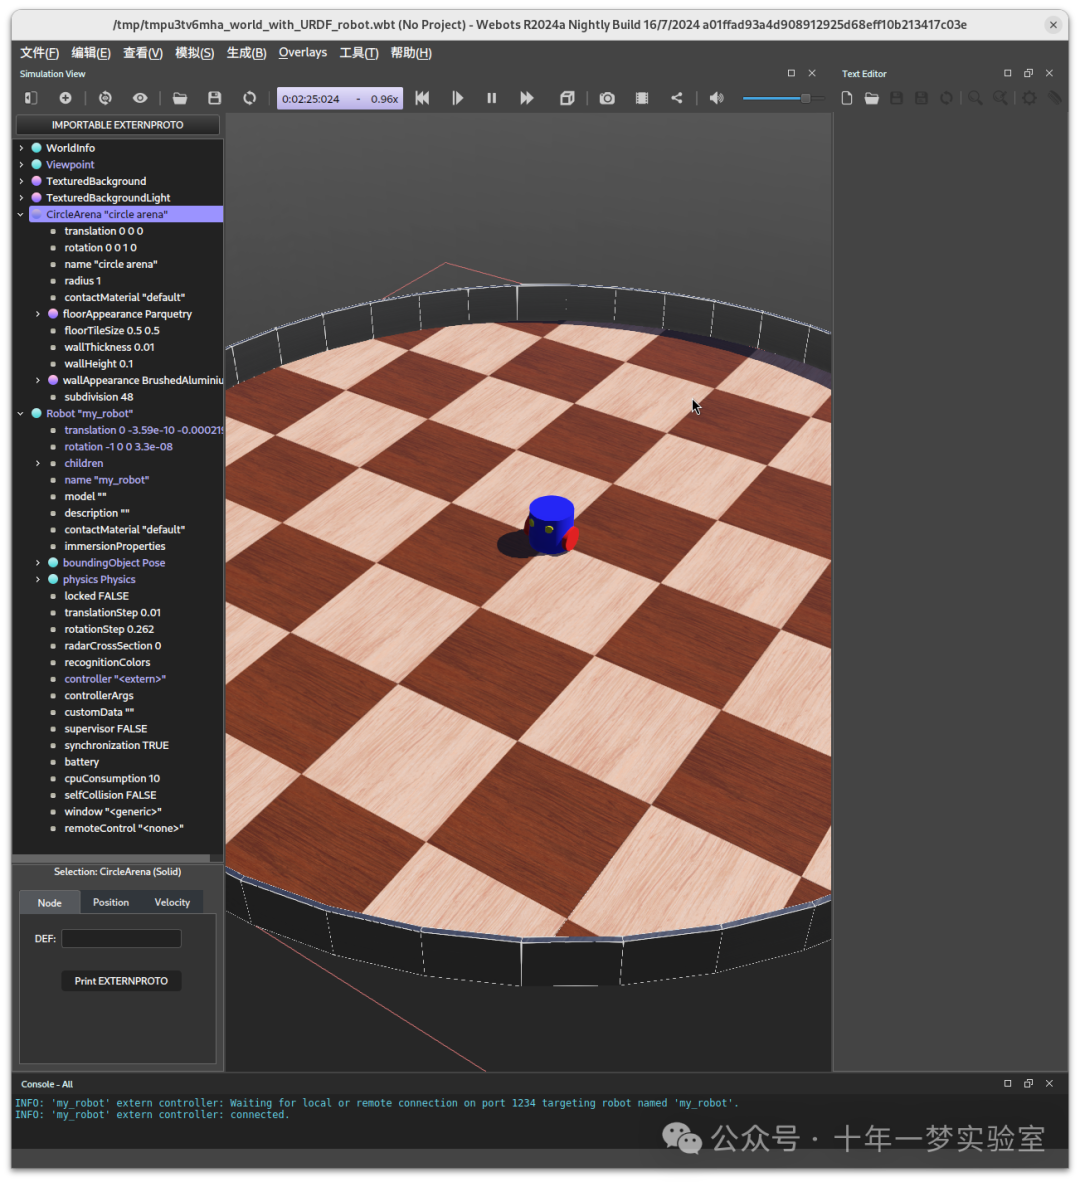Screen dimensions: 1080x1182
Task: Float the Console panel
Action: point(1028,1083)
